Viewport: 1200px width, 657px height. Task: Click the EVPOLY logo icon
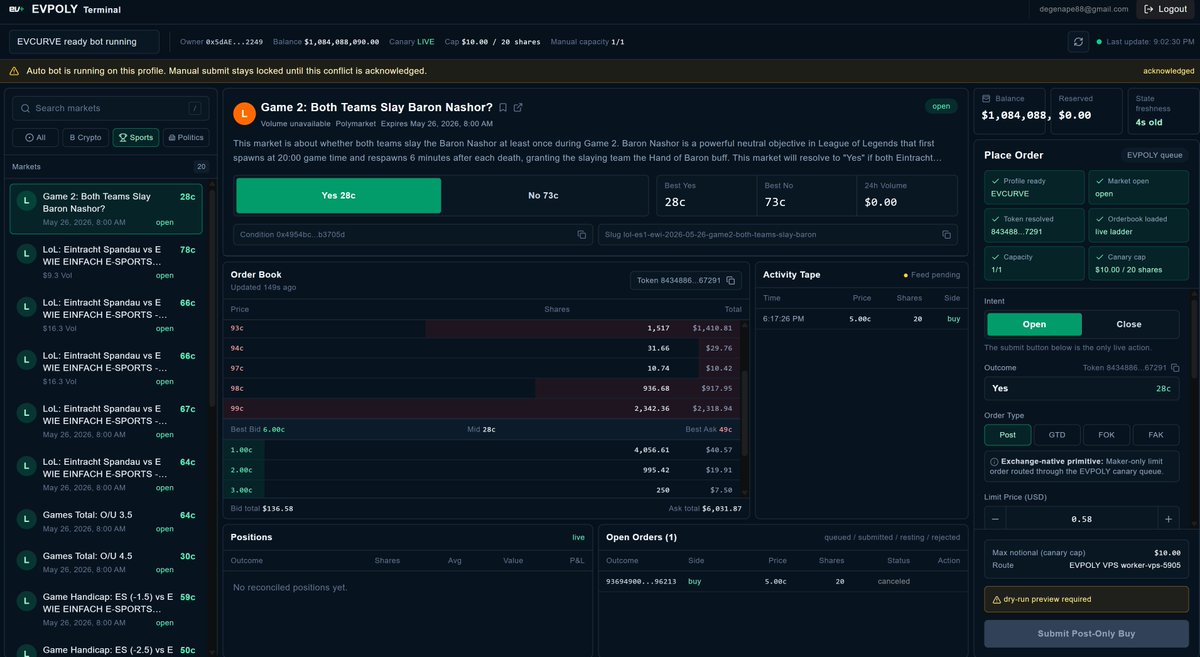(x=16, y=9)
